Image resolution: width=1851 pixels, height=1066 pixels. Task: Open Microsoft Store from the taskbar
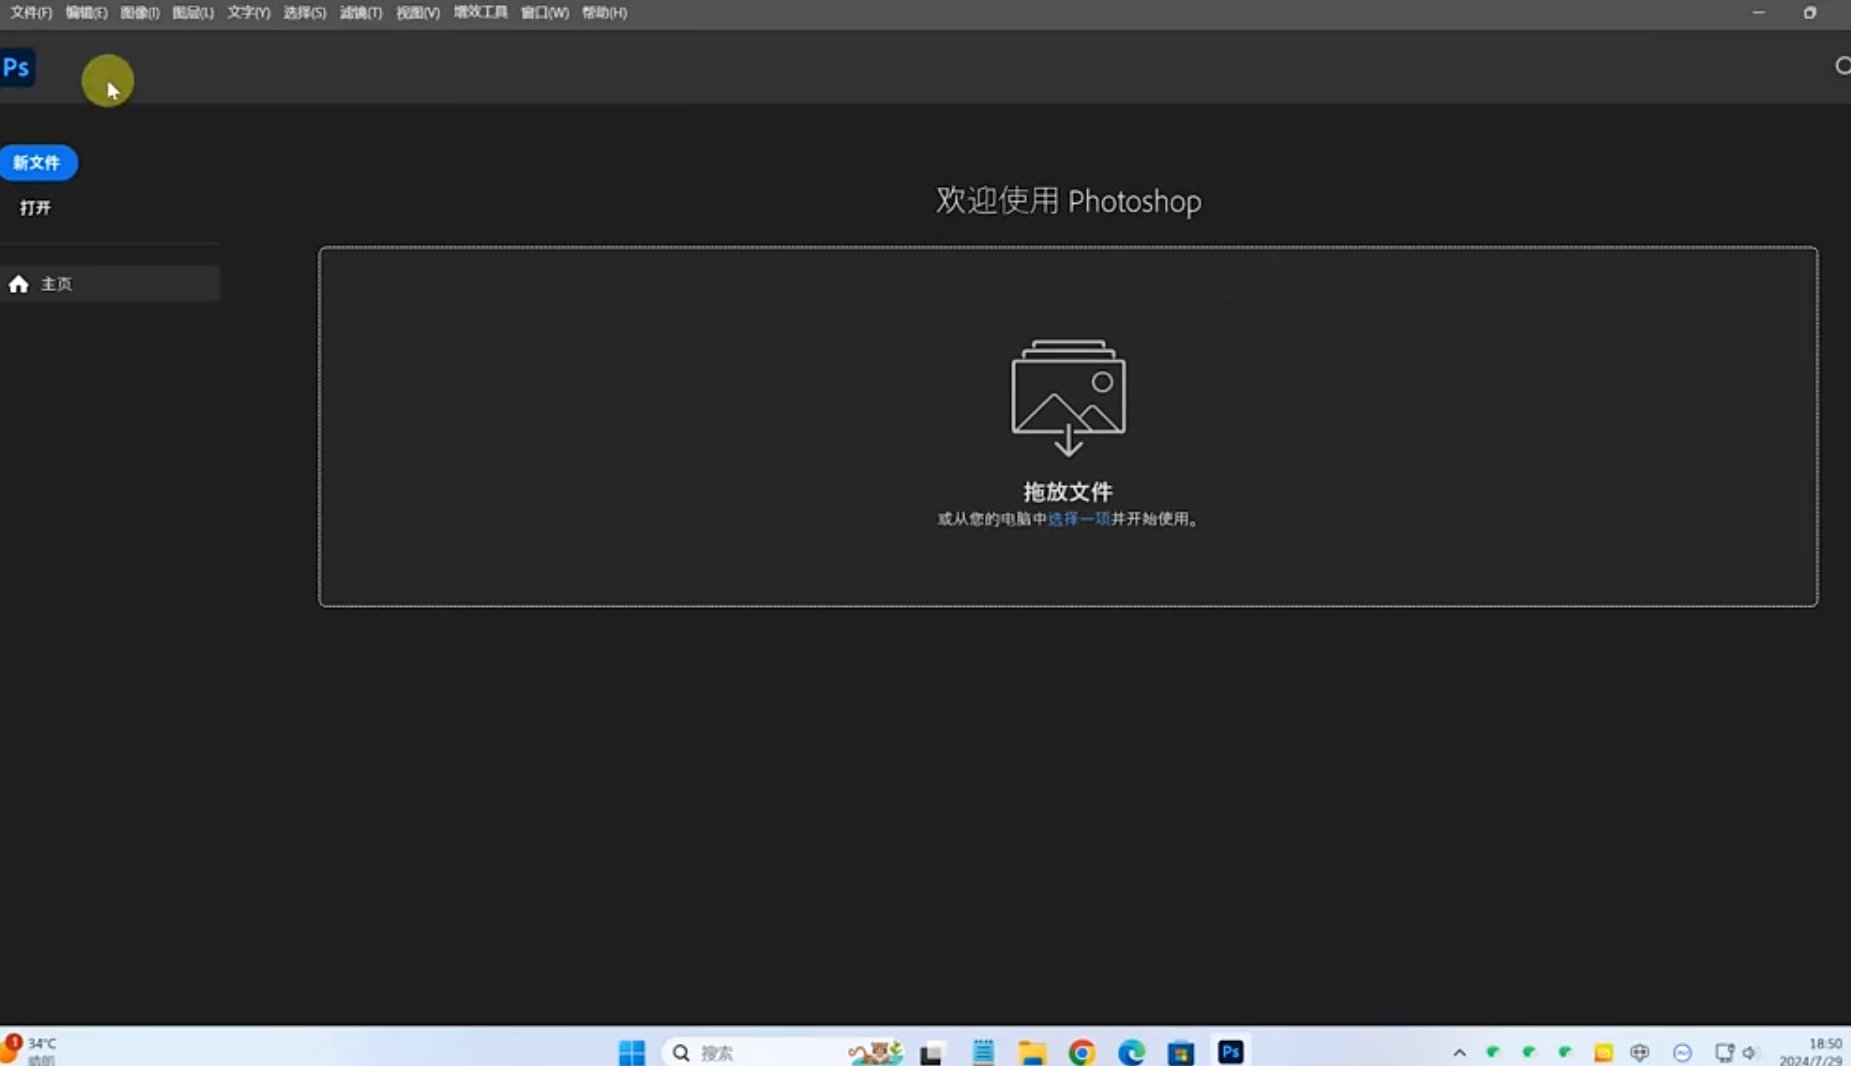click(x=1181, y=1052)
